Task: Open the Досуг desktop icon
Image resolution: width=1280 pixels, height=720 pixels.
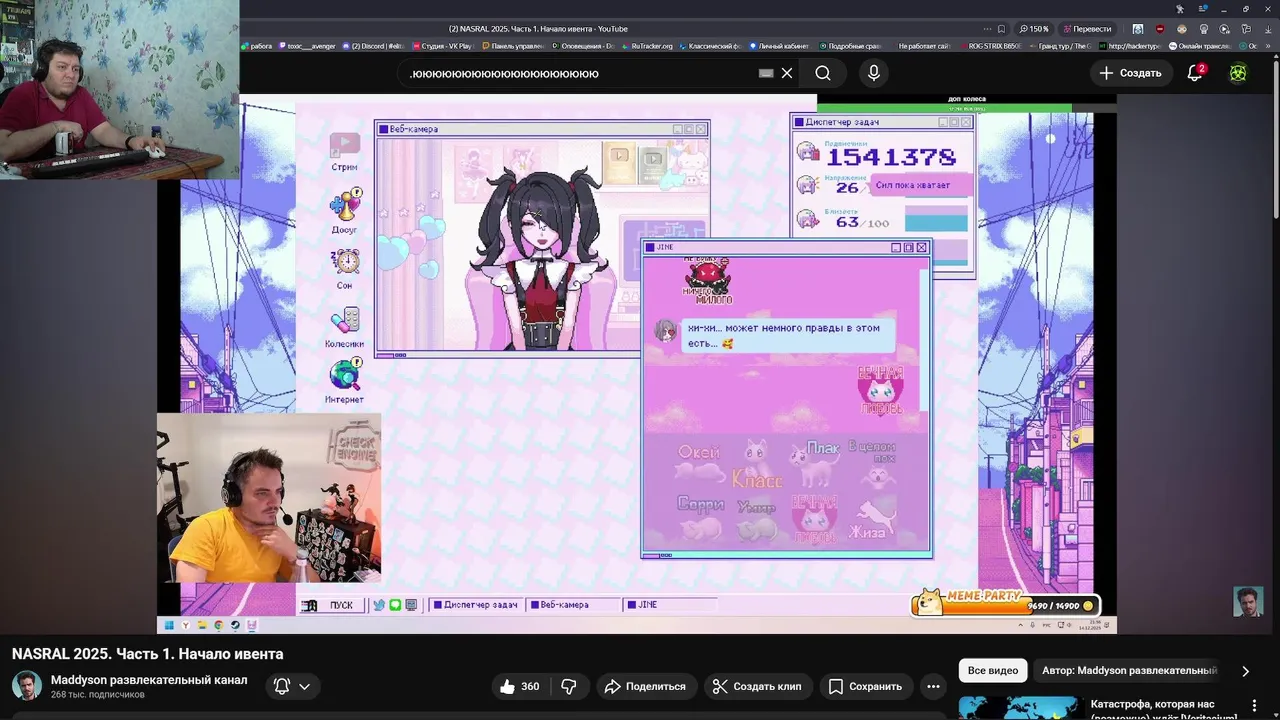Action: (x=344, y=211)
